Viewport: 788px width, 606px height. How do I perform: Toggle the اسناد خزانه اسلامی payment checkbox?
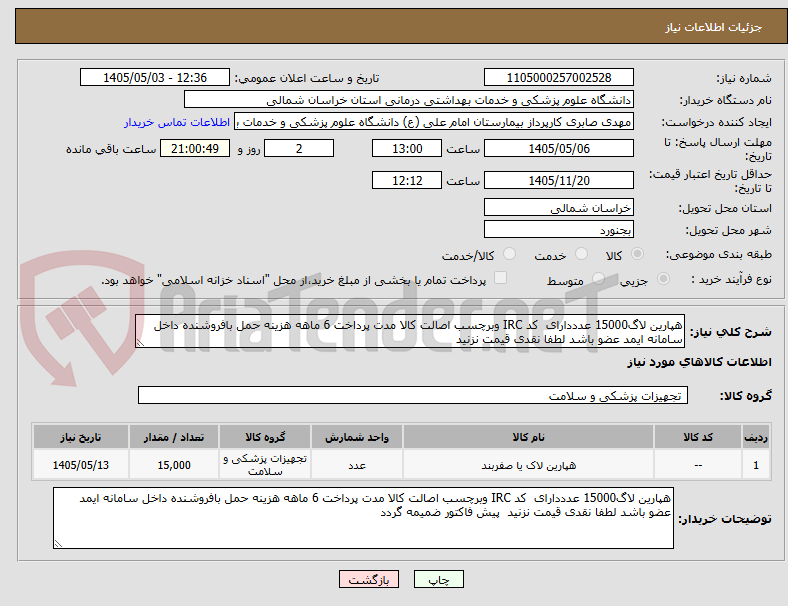point(501,278)
